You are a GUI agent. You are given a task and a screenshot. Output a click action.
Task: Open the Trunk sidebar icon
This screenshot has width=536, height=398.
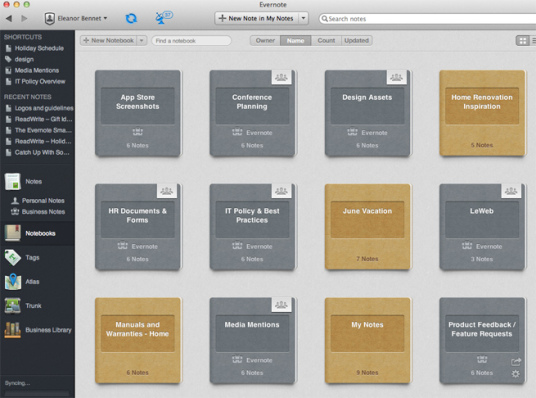tap(13, 306)
